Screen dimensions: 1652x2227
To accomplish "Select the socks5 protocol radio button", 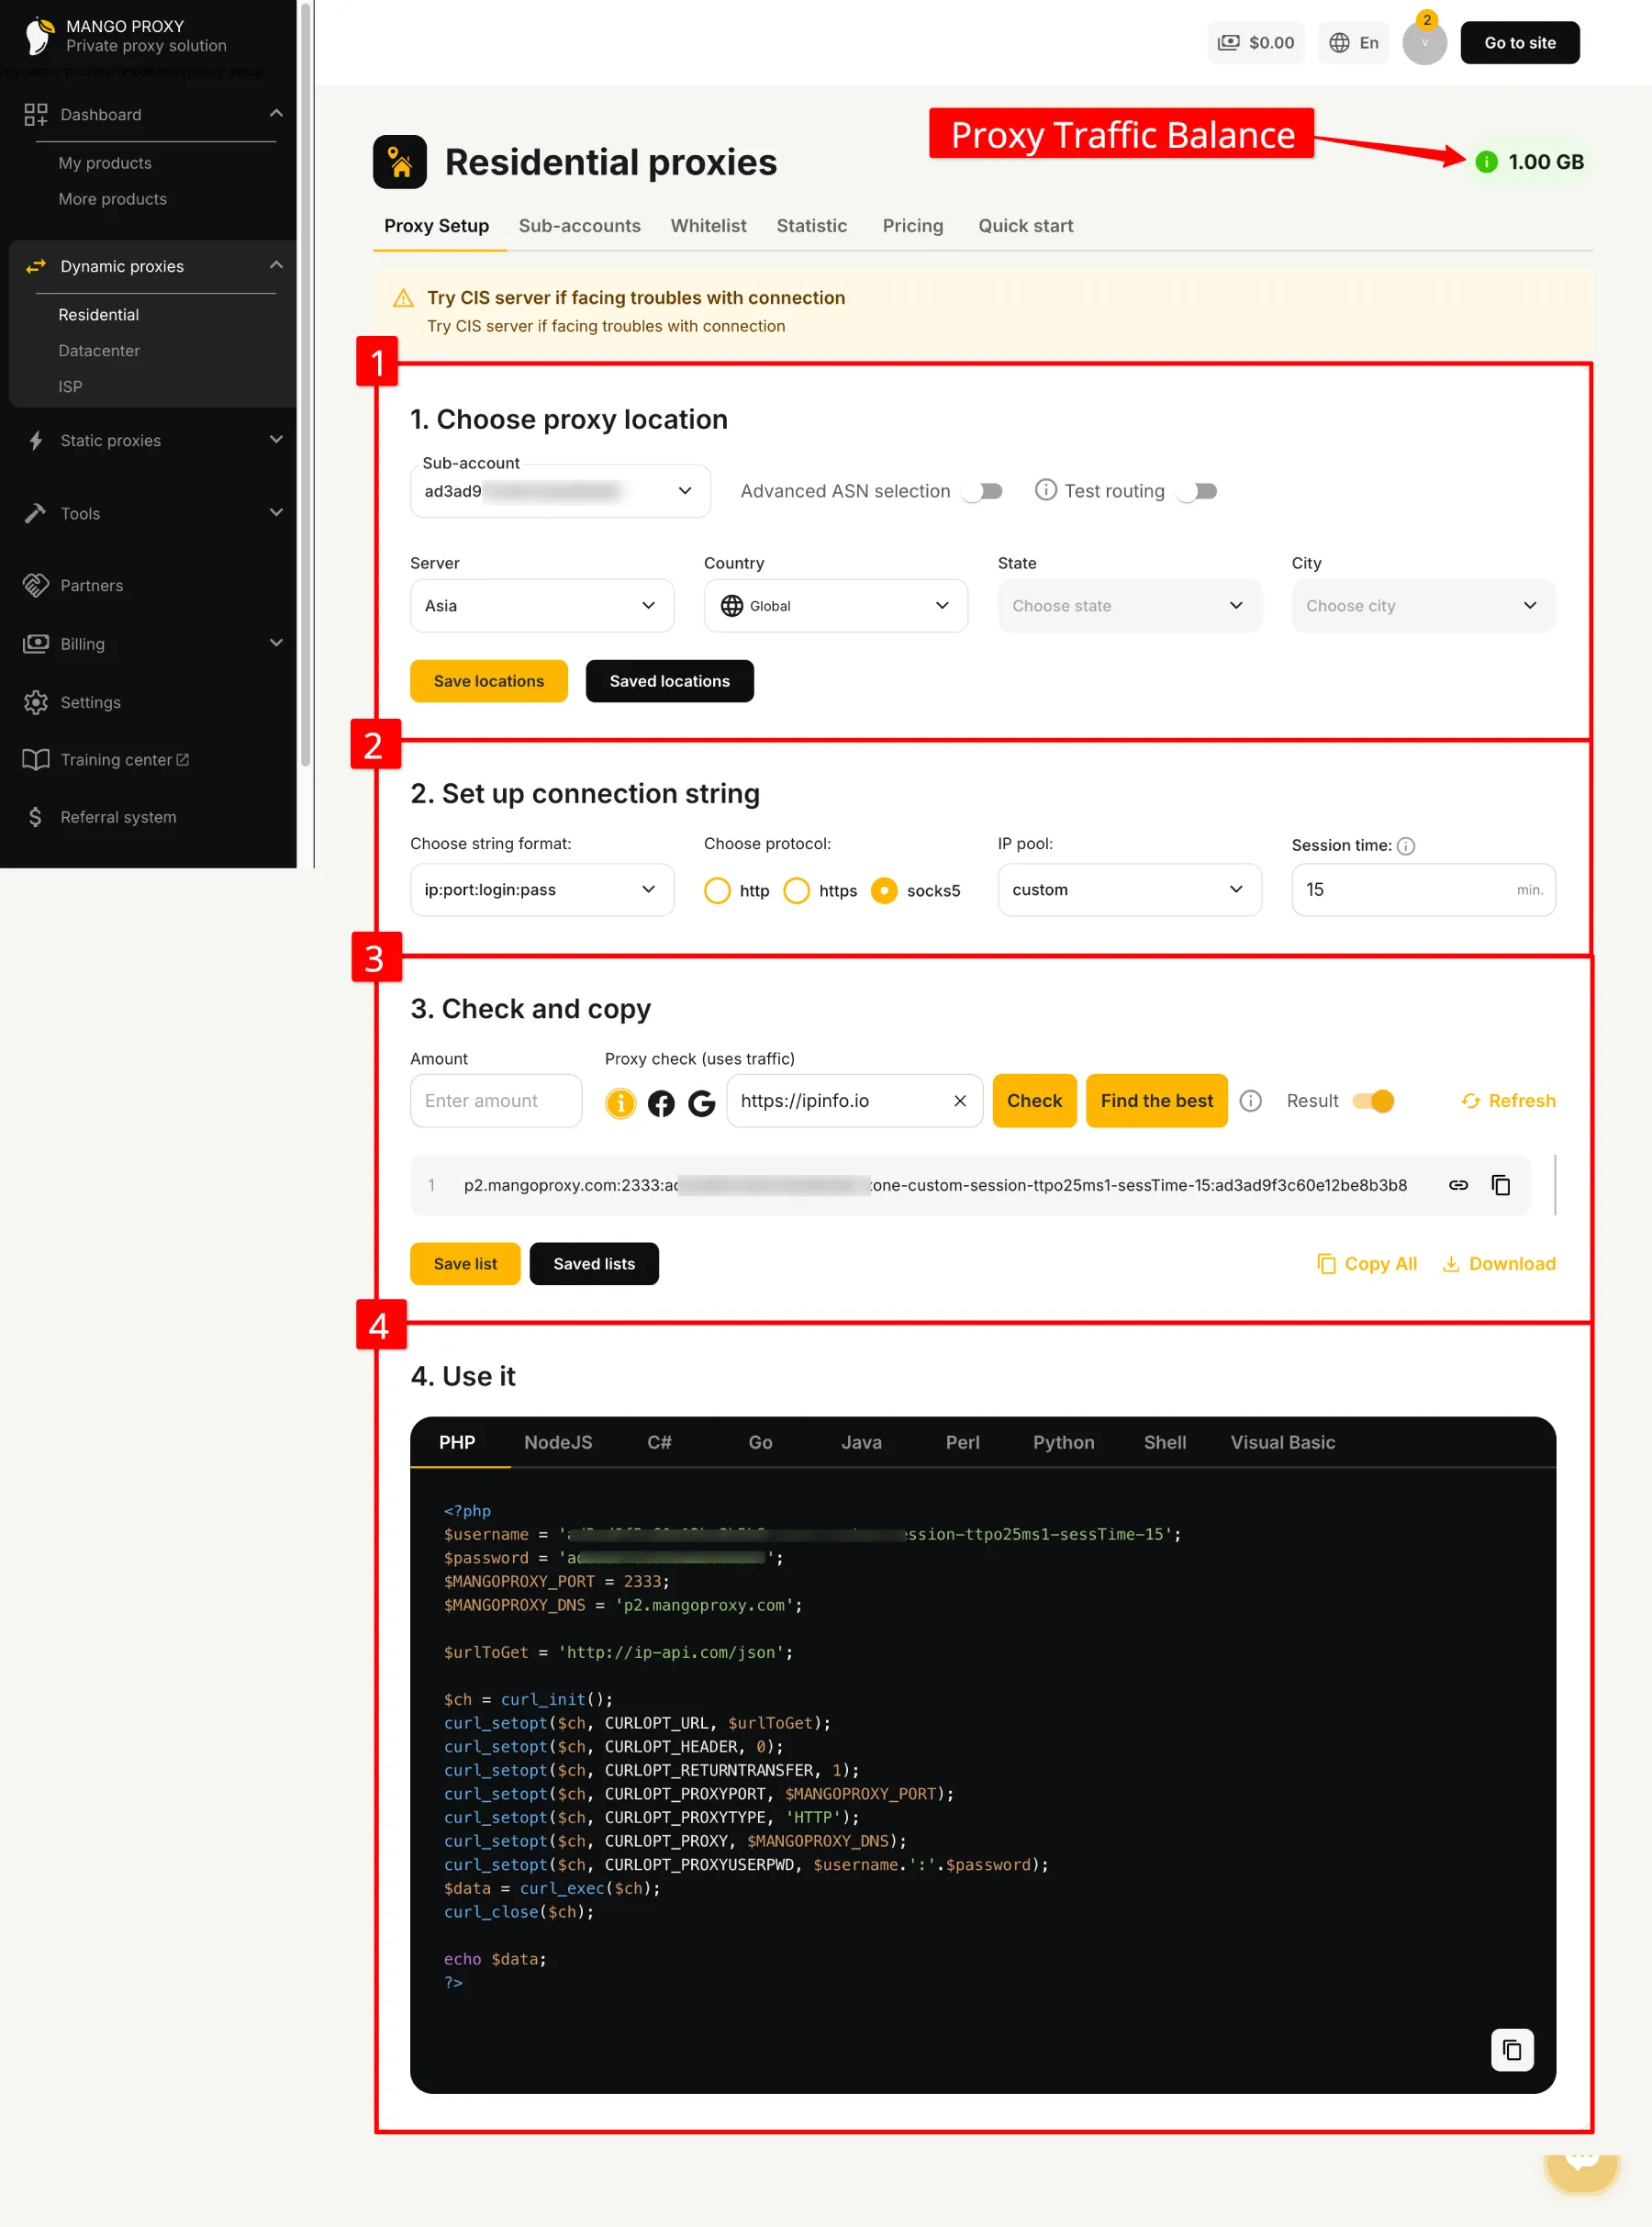I will (x=884, y=890).
